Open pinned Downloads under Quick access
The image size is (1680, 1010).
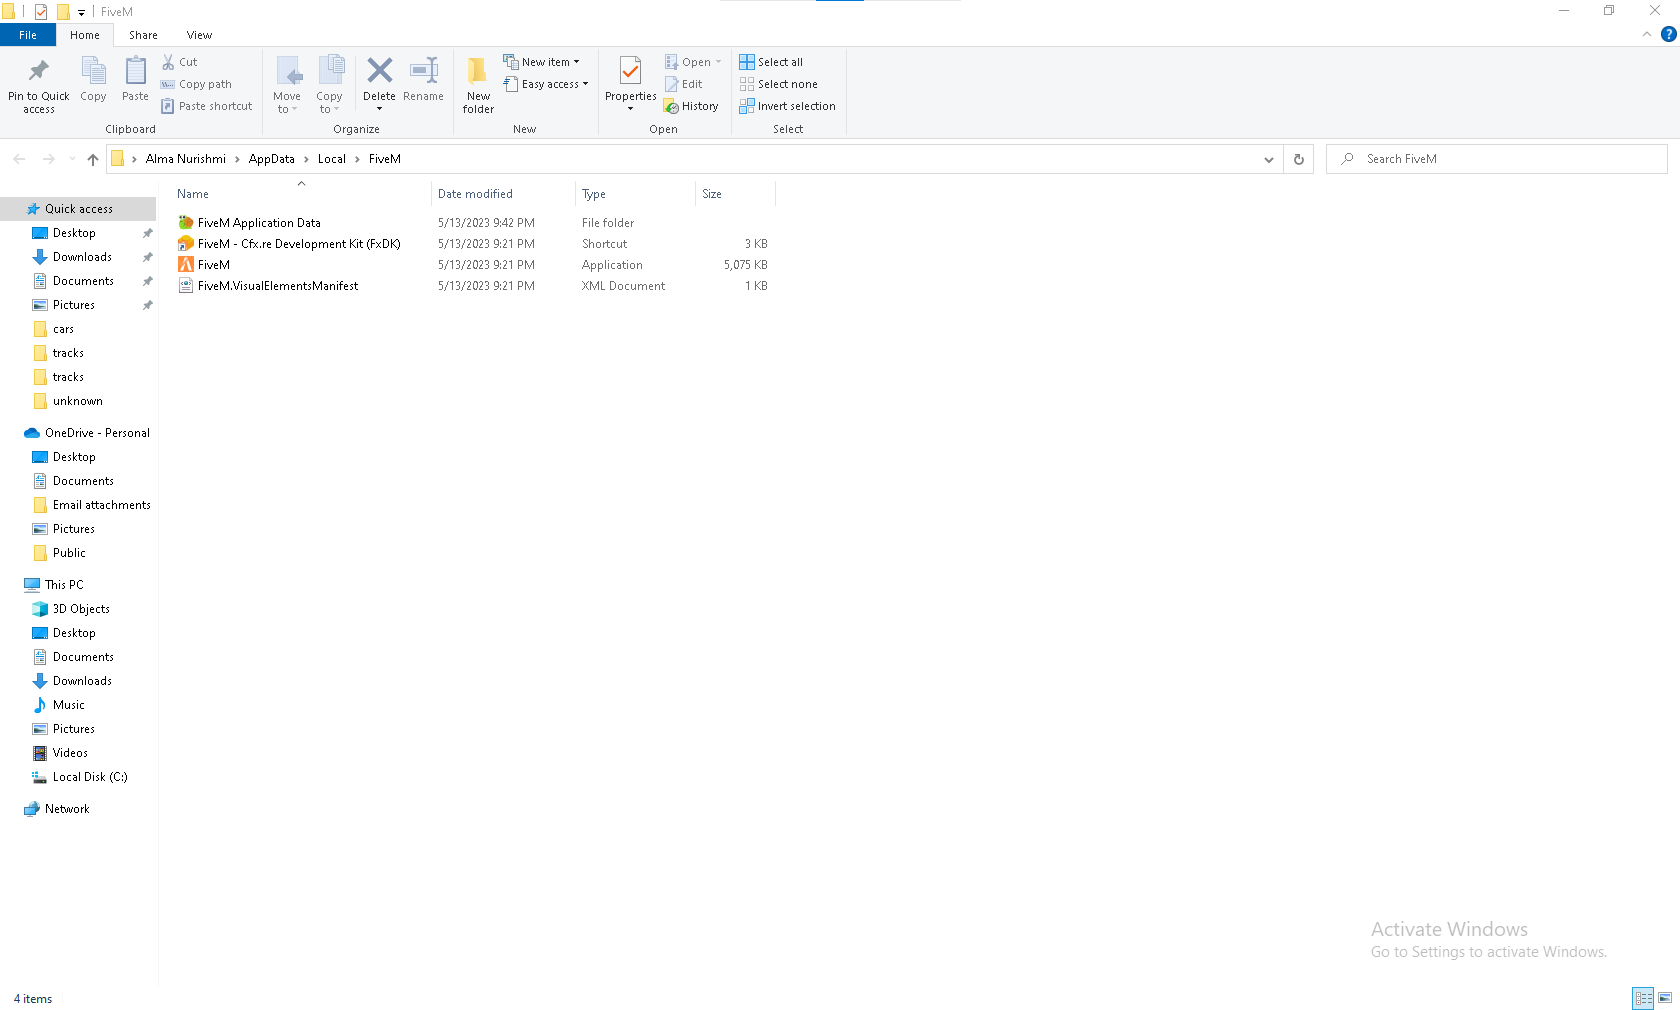point(82,257)
